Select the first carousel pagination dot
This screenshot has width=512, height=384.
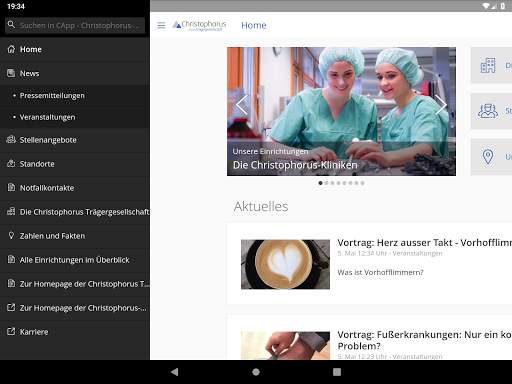[x=320, y=183]
